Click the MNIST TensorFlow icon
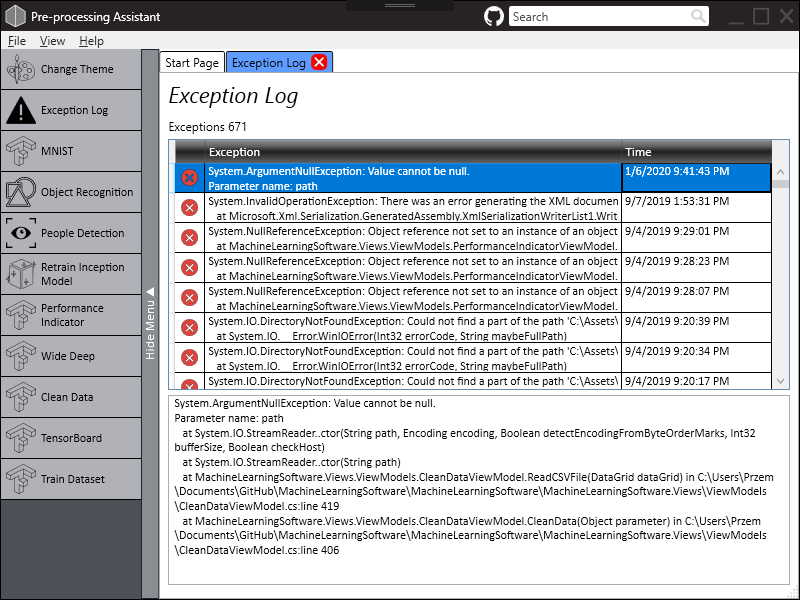 [21, 151]
